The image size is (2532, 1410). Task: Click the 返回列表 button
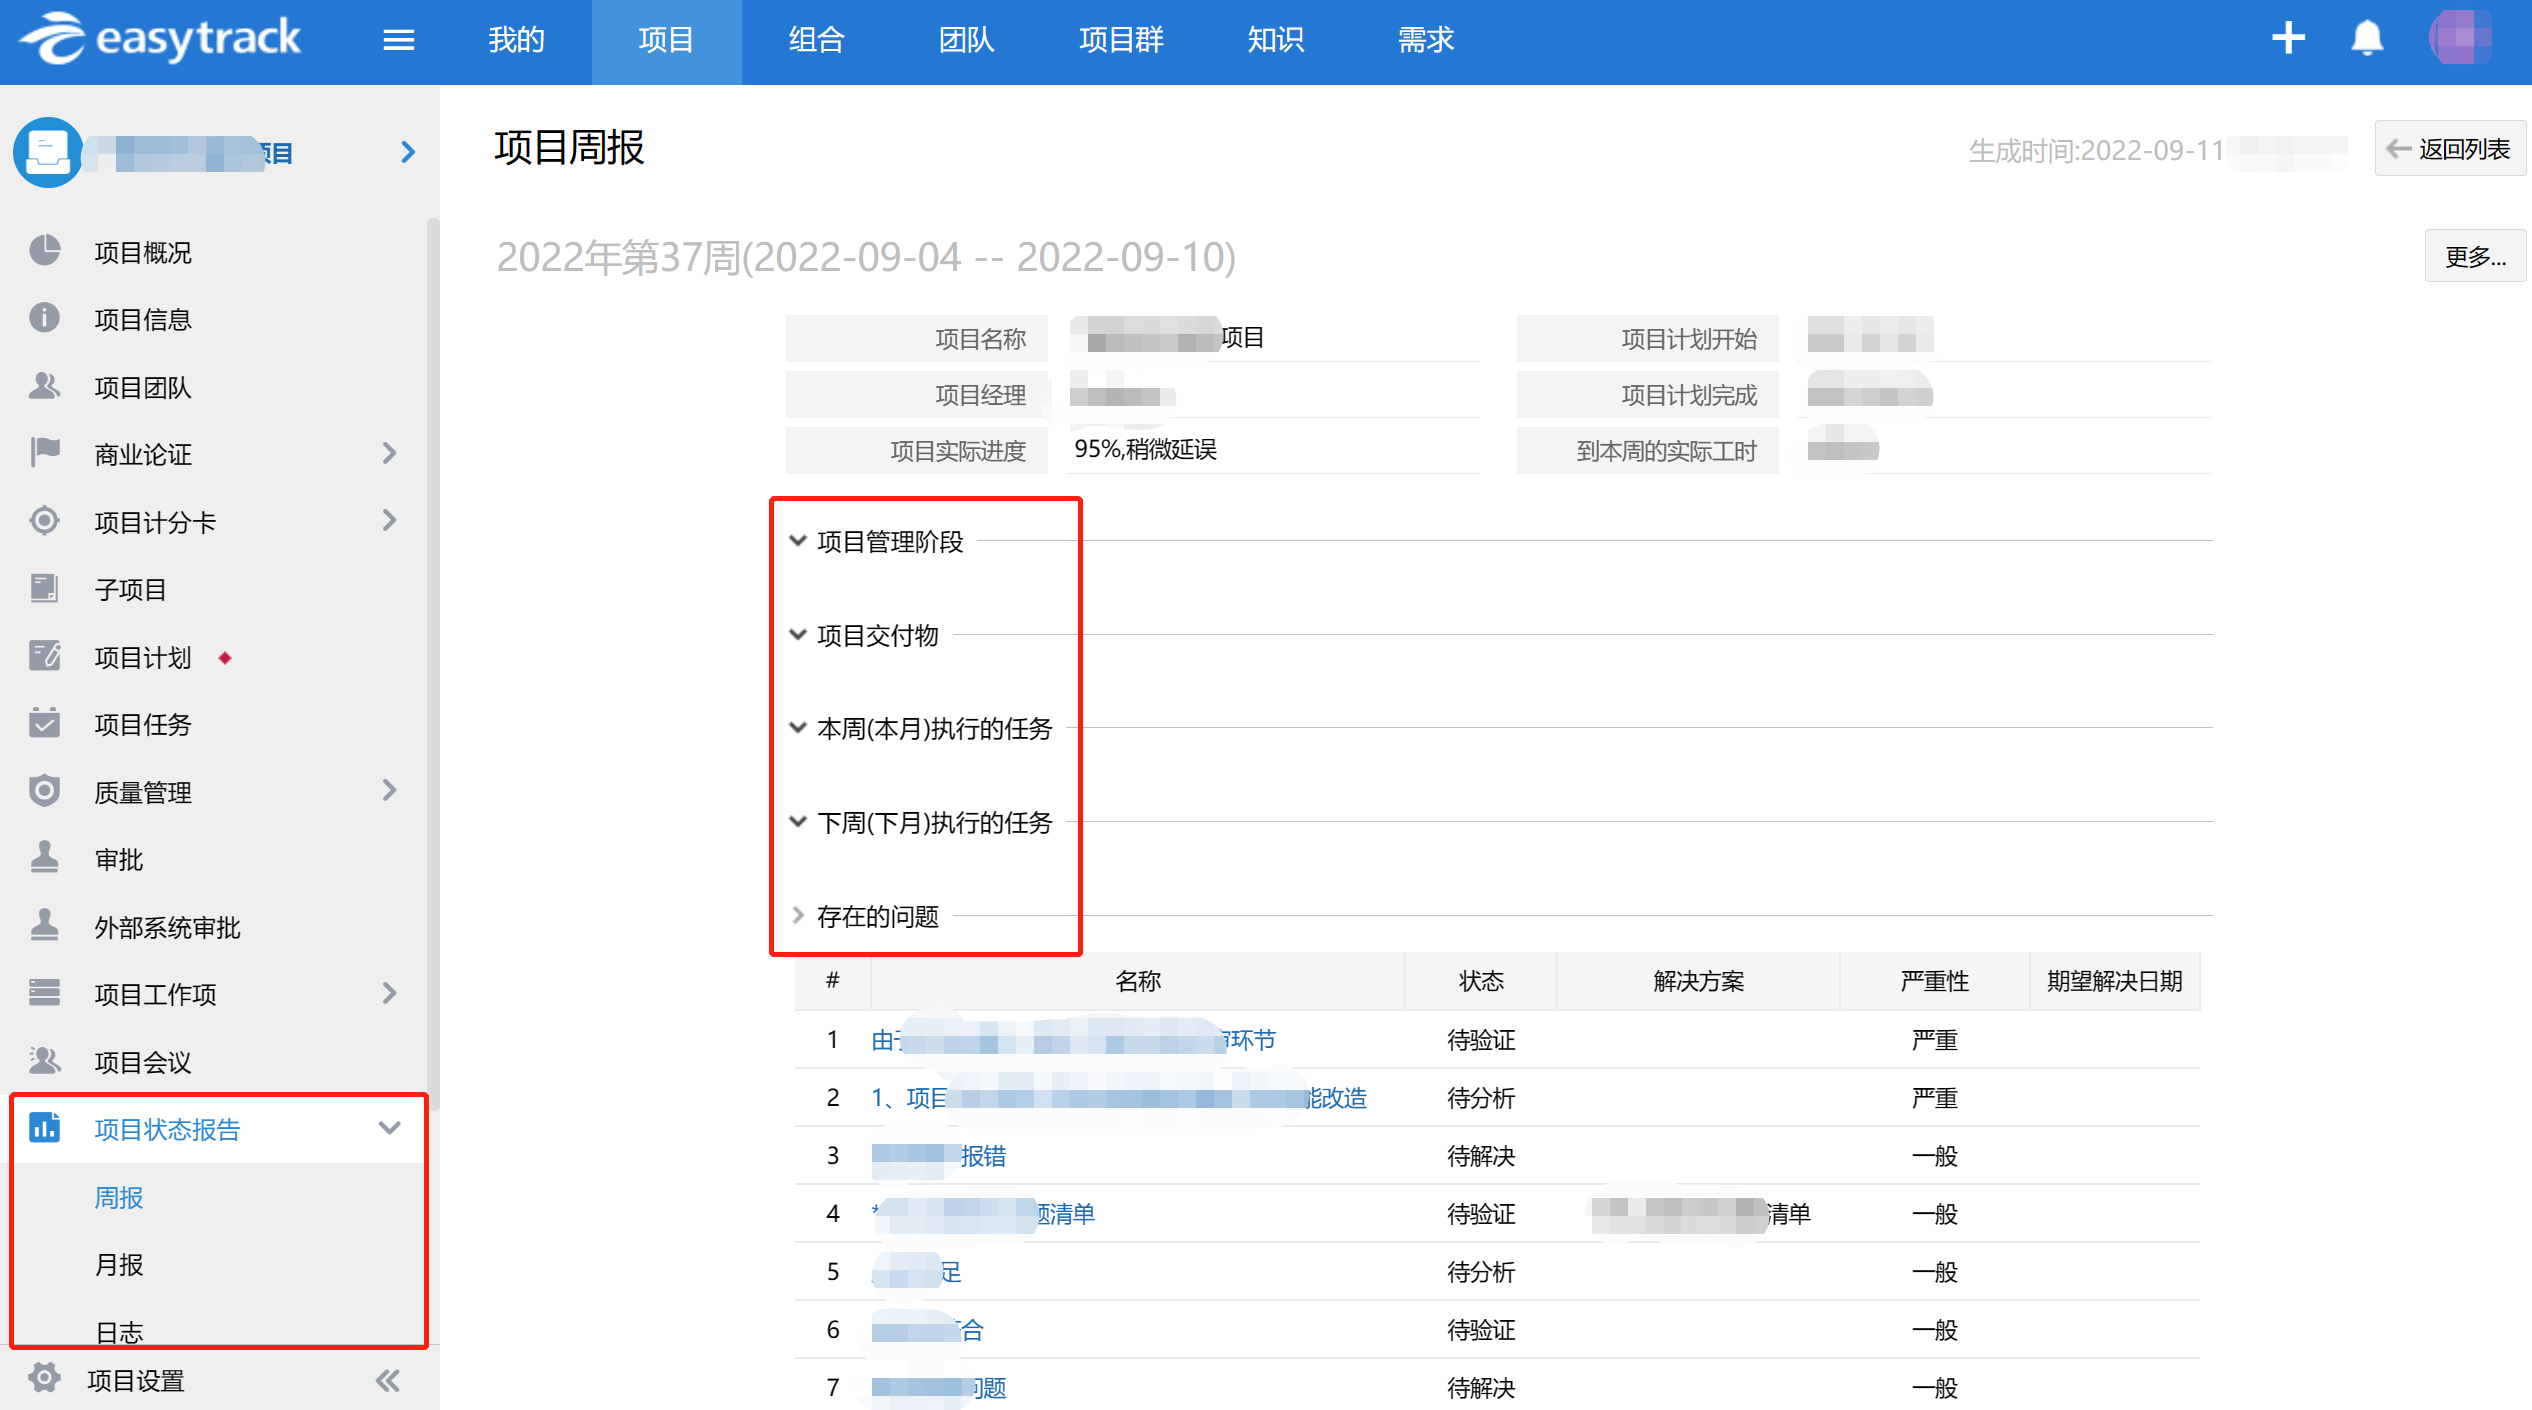coord(2449,149)
